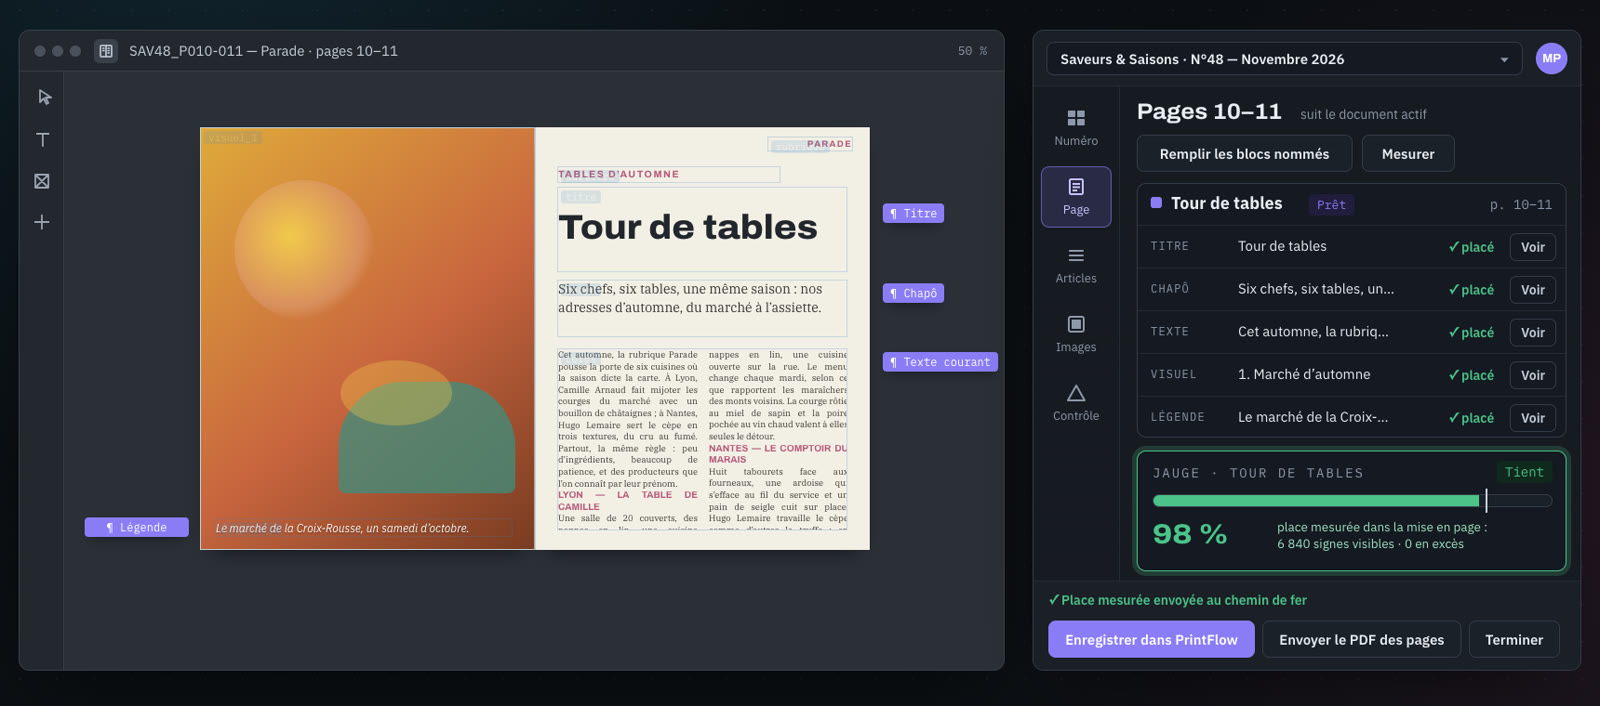Click Remplir les blocs nommés
Image resolution: width=1600 pixels, height=706 pixels.
coord(1244,154)
